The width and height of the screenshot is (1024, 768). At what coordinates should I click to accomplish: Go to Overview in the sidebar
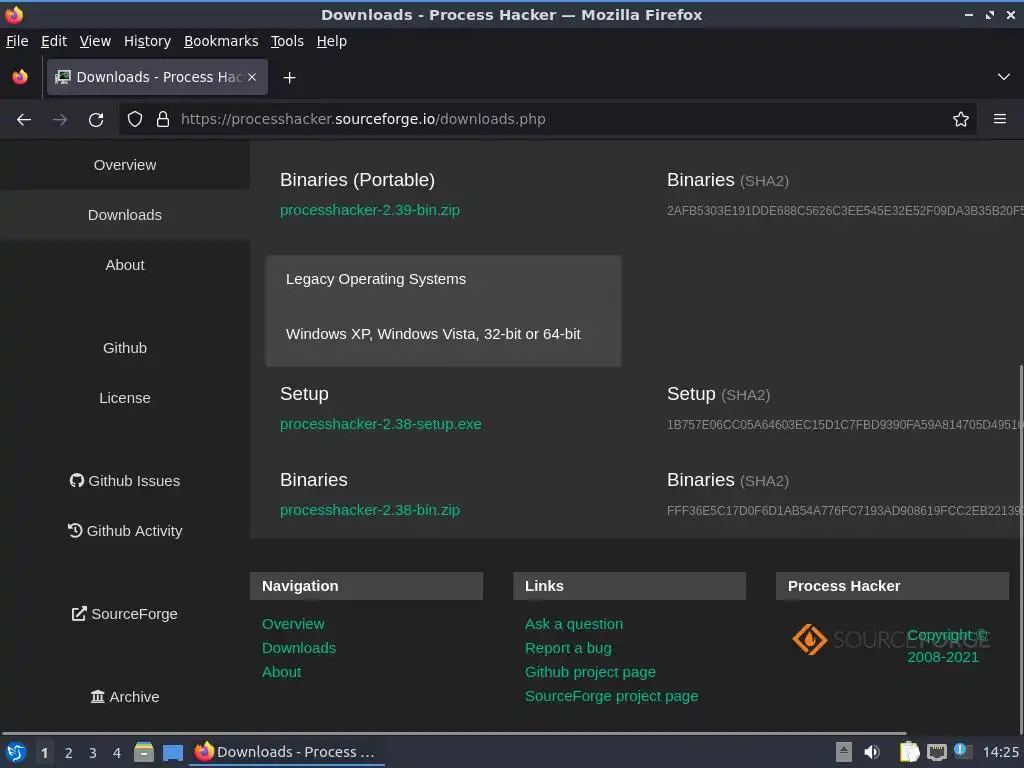tap(125, 165)
